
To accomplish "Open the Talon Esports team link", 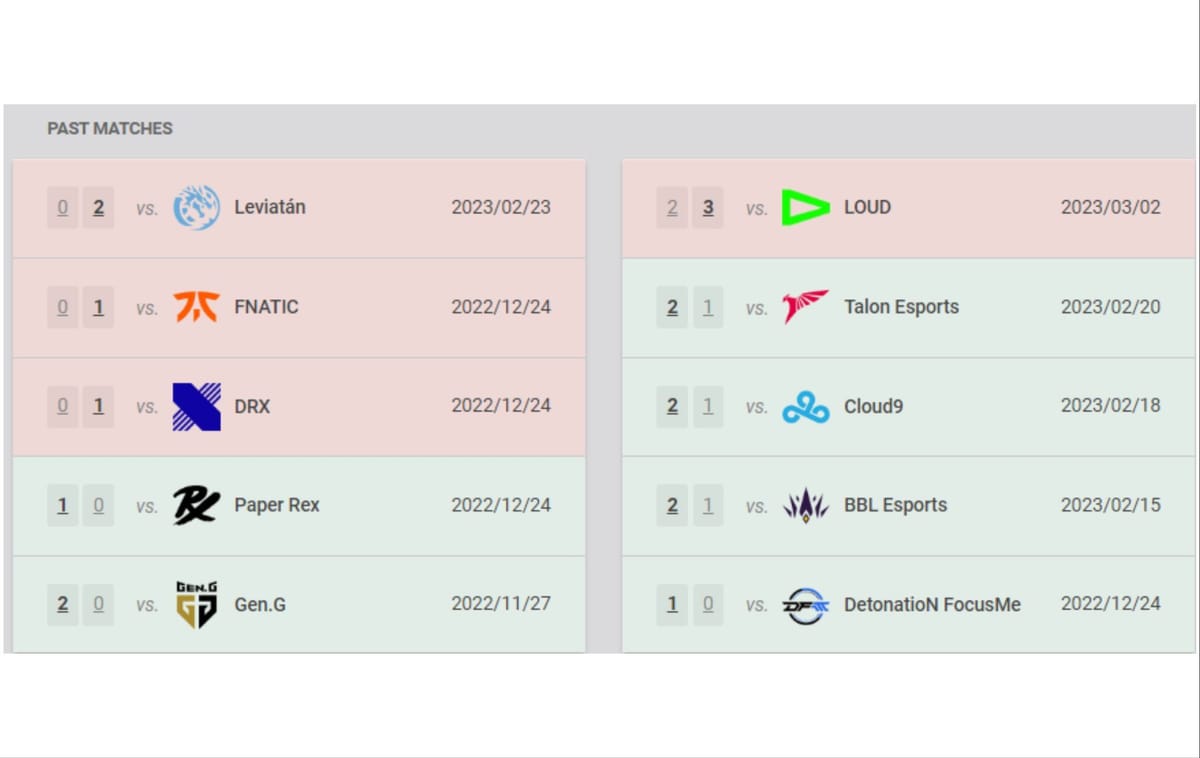I will tap(901, 306).
